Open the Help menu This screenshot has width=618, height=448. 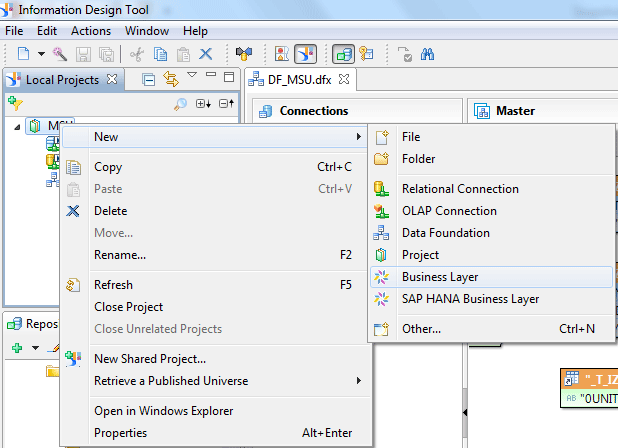[195, 31]
